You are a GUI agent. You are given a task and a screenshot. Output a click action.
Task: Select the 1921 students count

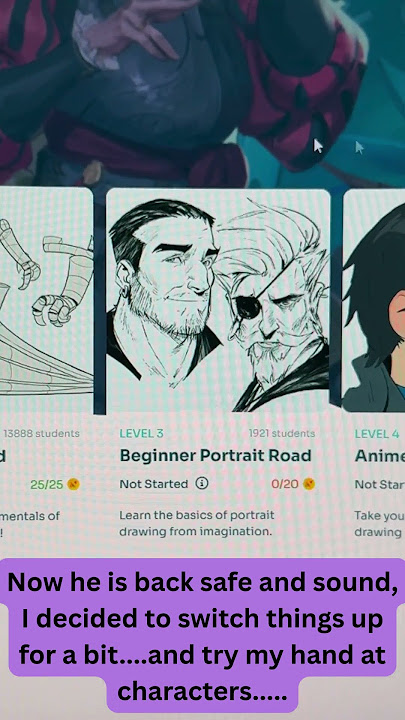[282, 433]
